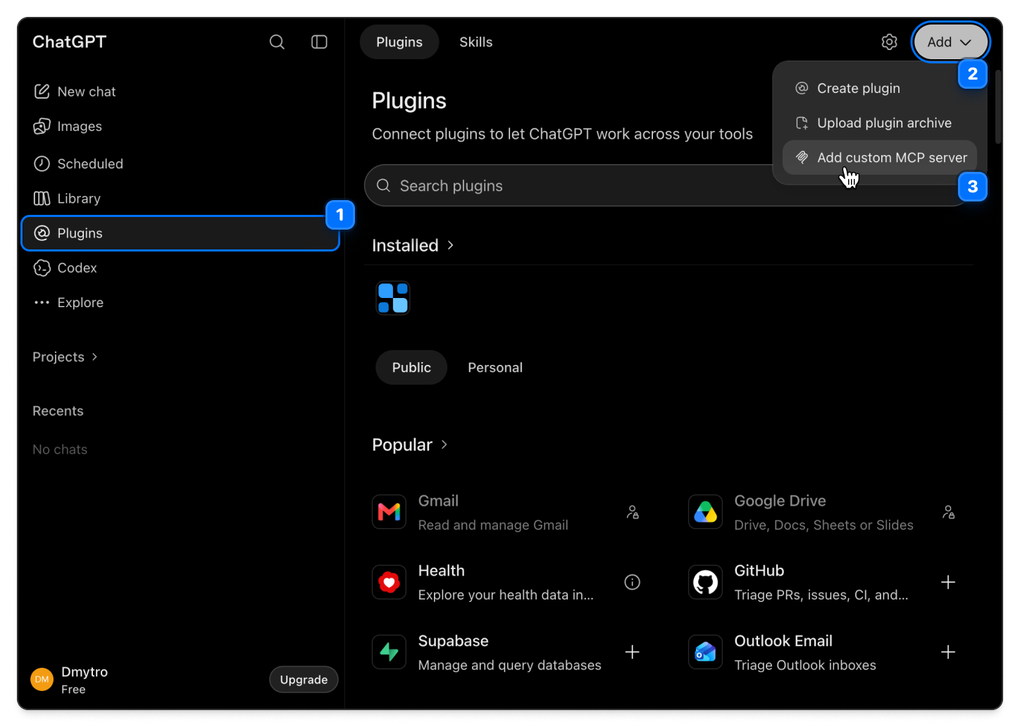This screenshot has height=727, width=1020.
Task: Expand the Popular section chevron
Action: coord(444,445)
